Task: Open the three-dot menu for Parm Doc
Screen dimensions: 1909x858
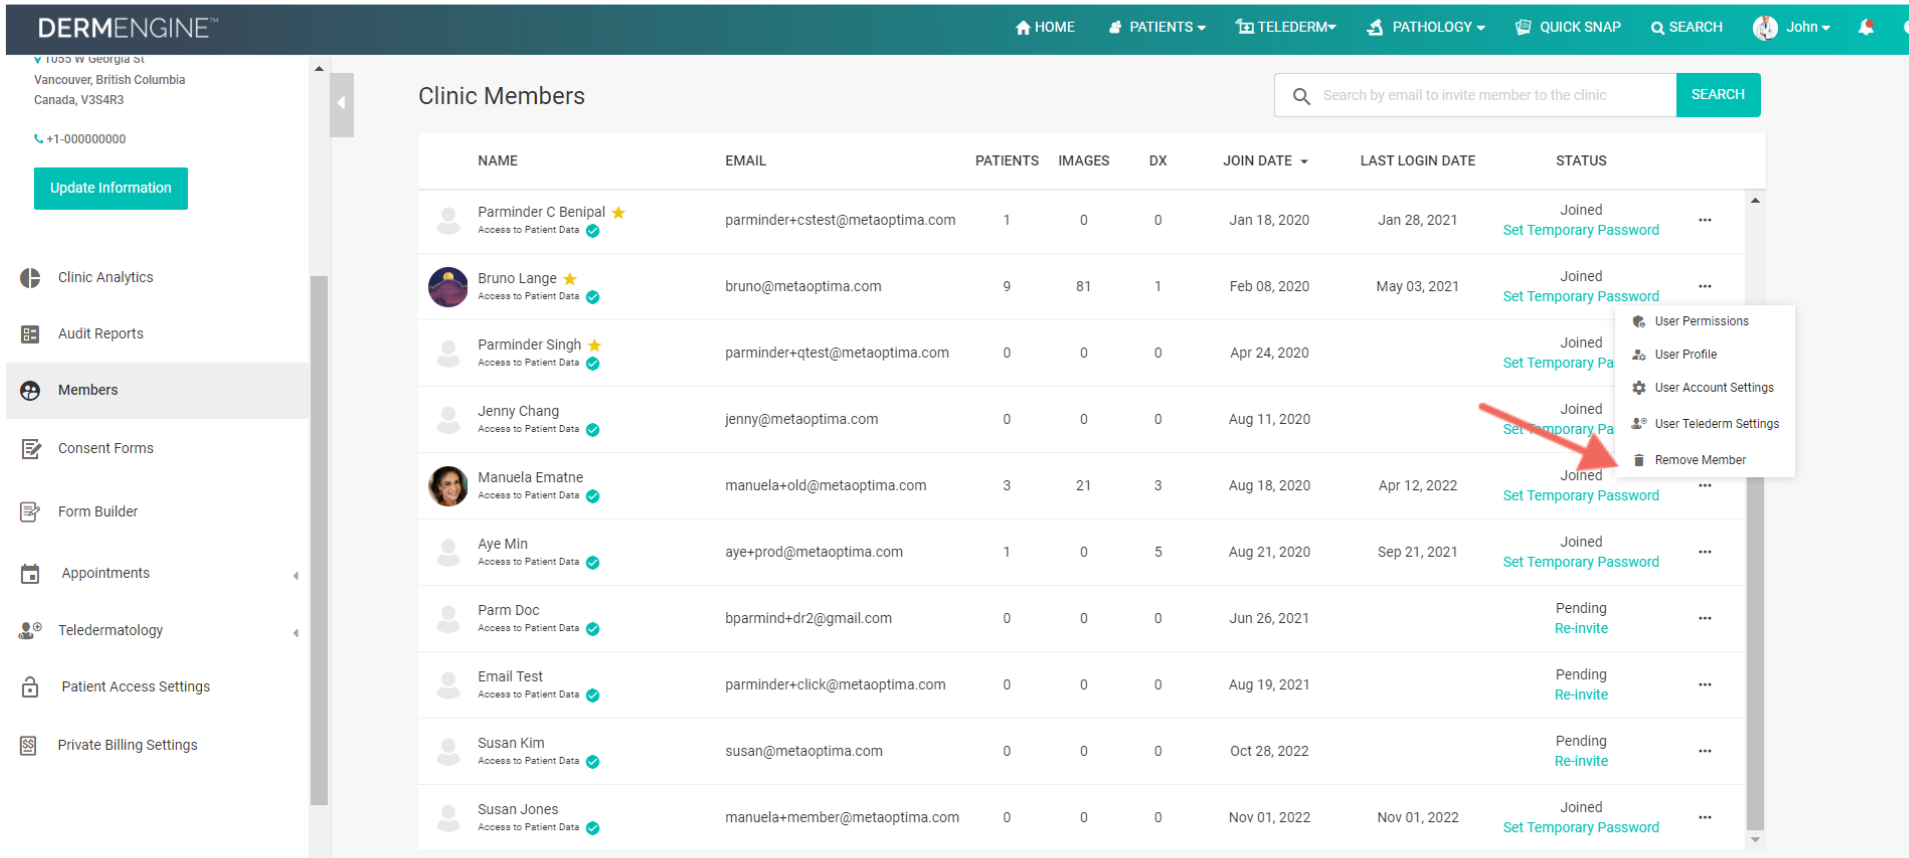Action: click(1705, 618)
